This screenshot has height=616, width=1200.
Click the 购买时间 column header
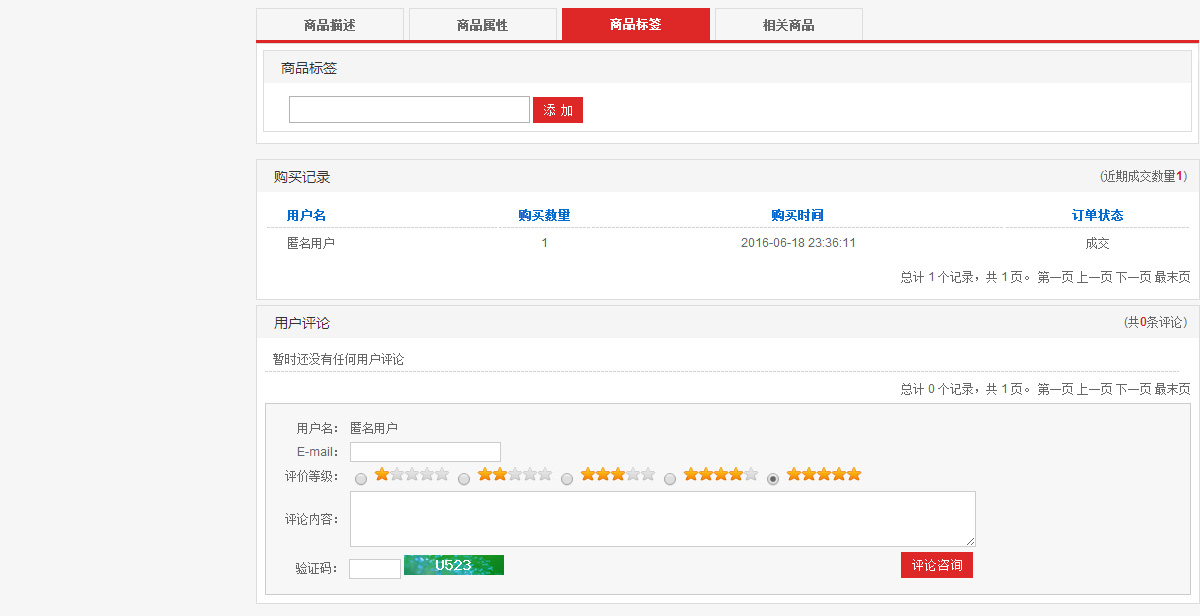click(x=797, y=215)
